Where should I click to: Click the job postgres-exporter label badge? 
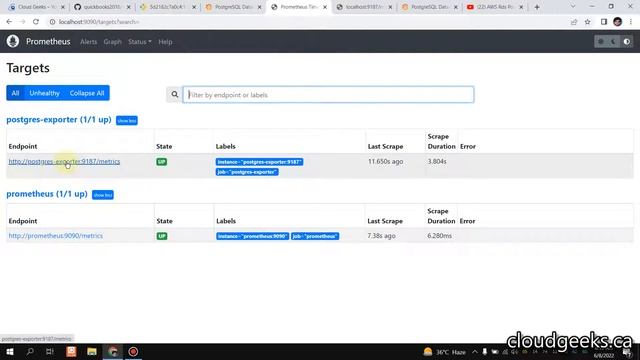click(x=247, y=172)
